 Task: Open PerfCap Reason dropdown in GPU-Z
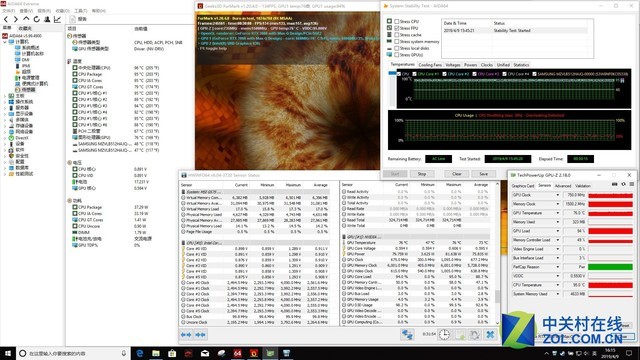[558, 267]
